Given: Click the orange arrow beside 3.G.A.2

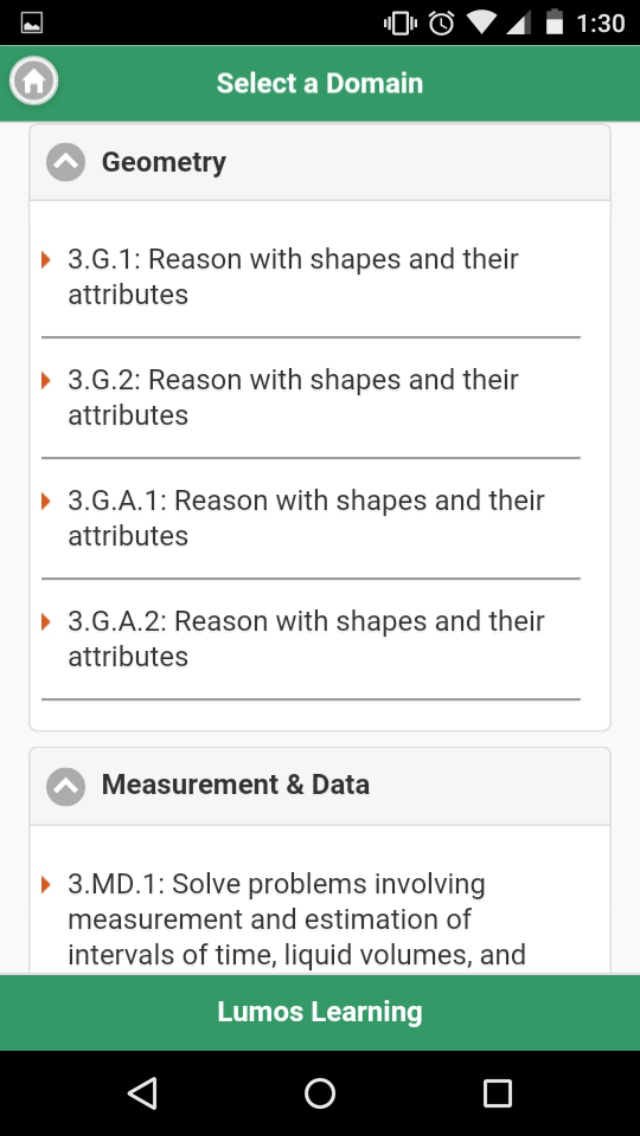Looking at the screenshot, I should (46, 622).
